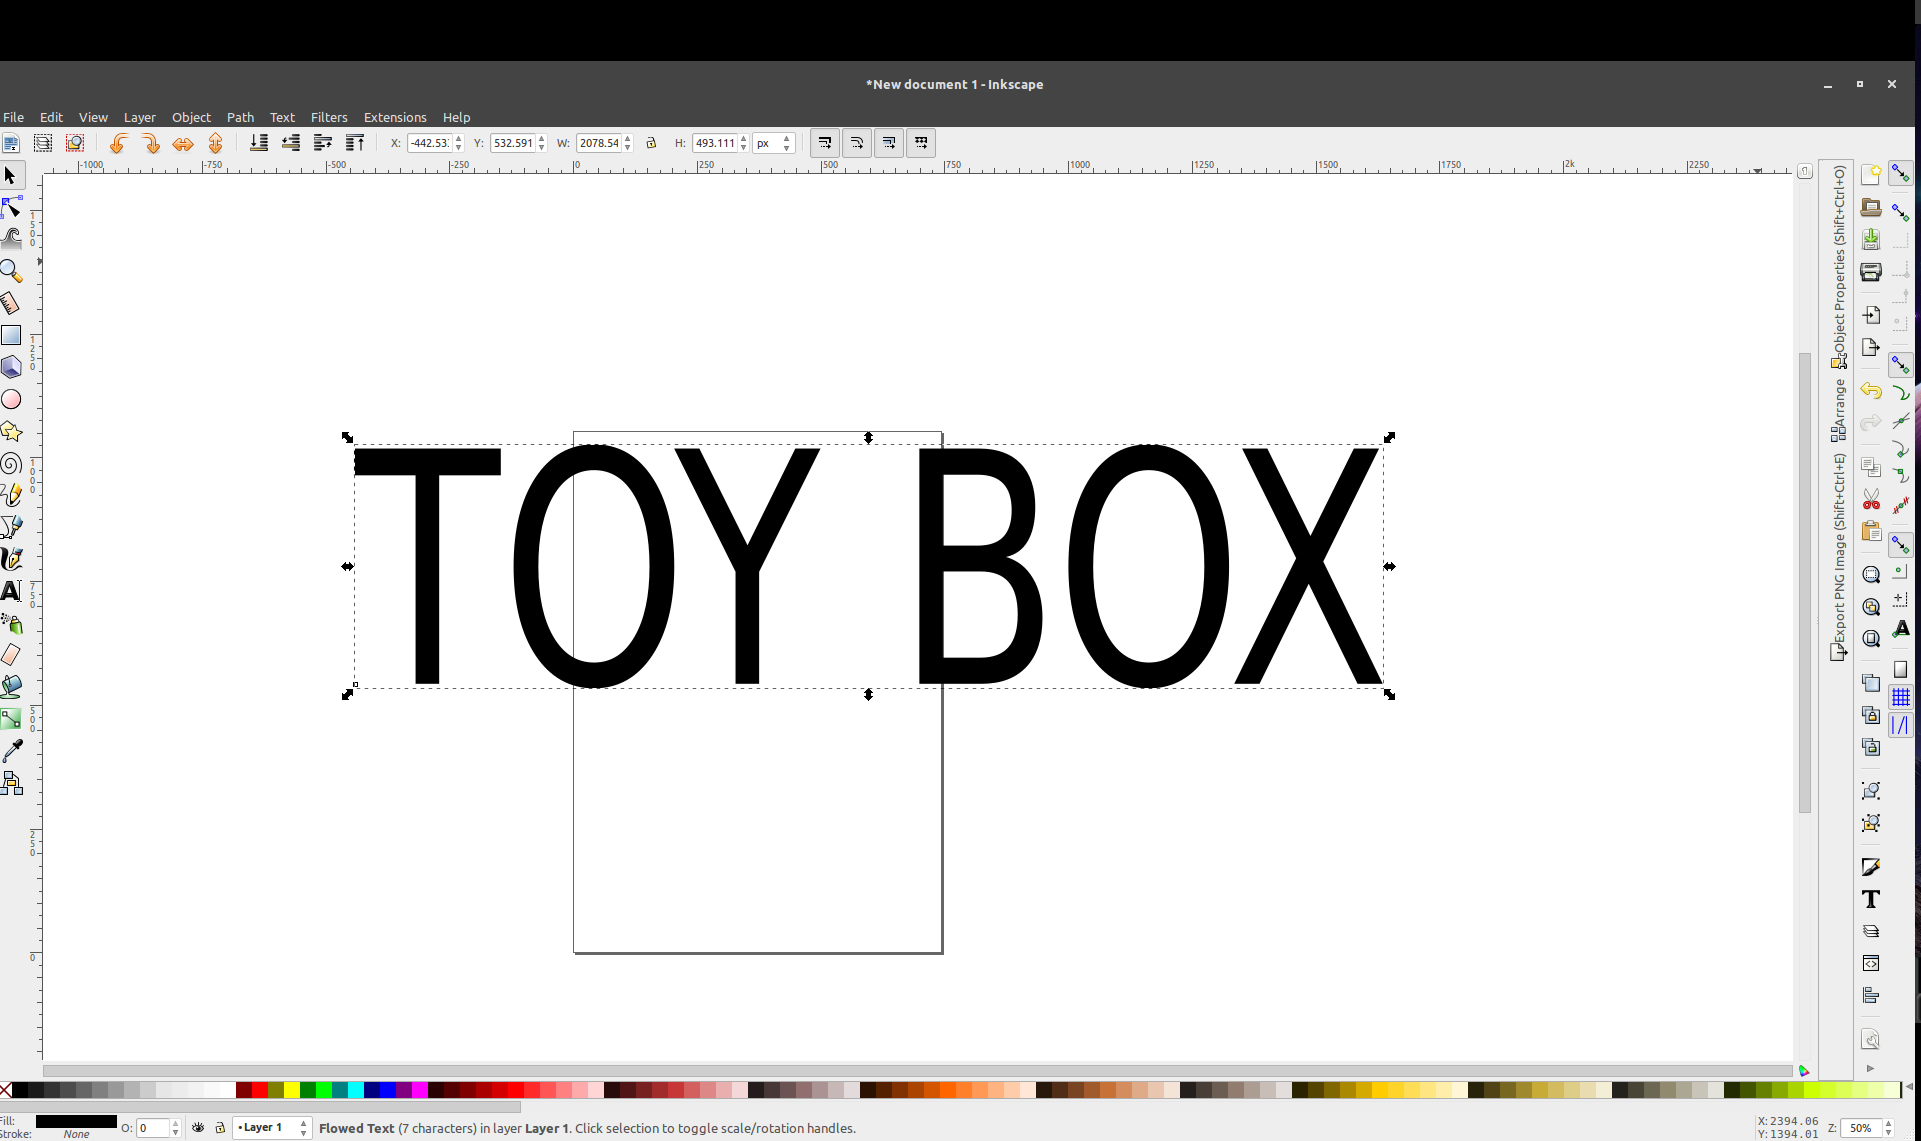The image size is (1921, 1141).
Task: Open the Path menu
Action: [x=240, y=117]
